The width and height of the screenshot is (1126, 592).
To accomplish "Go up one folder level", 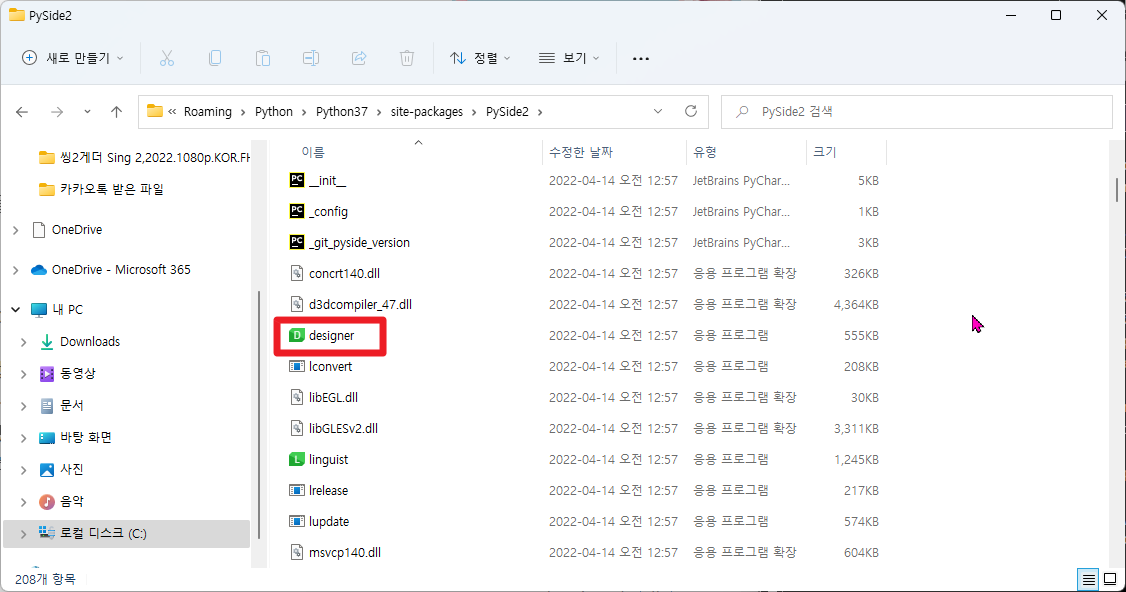I will 116,112.
